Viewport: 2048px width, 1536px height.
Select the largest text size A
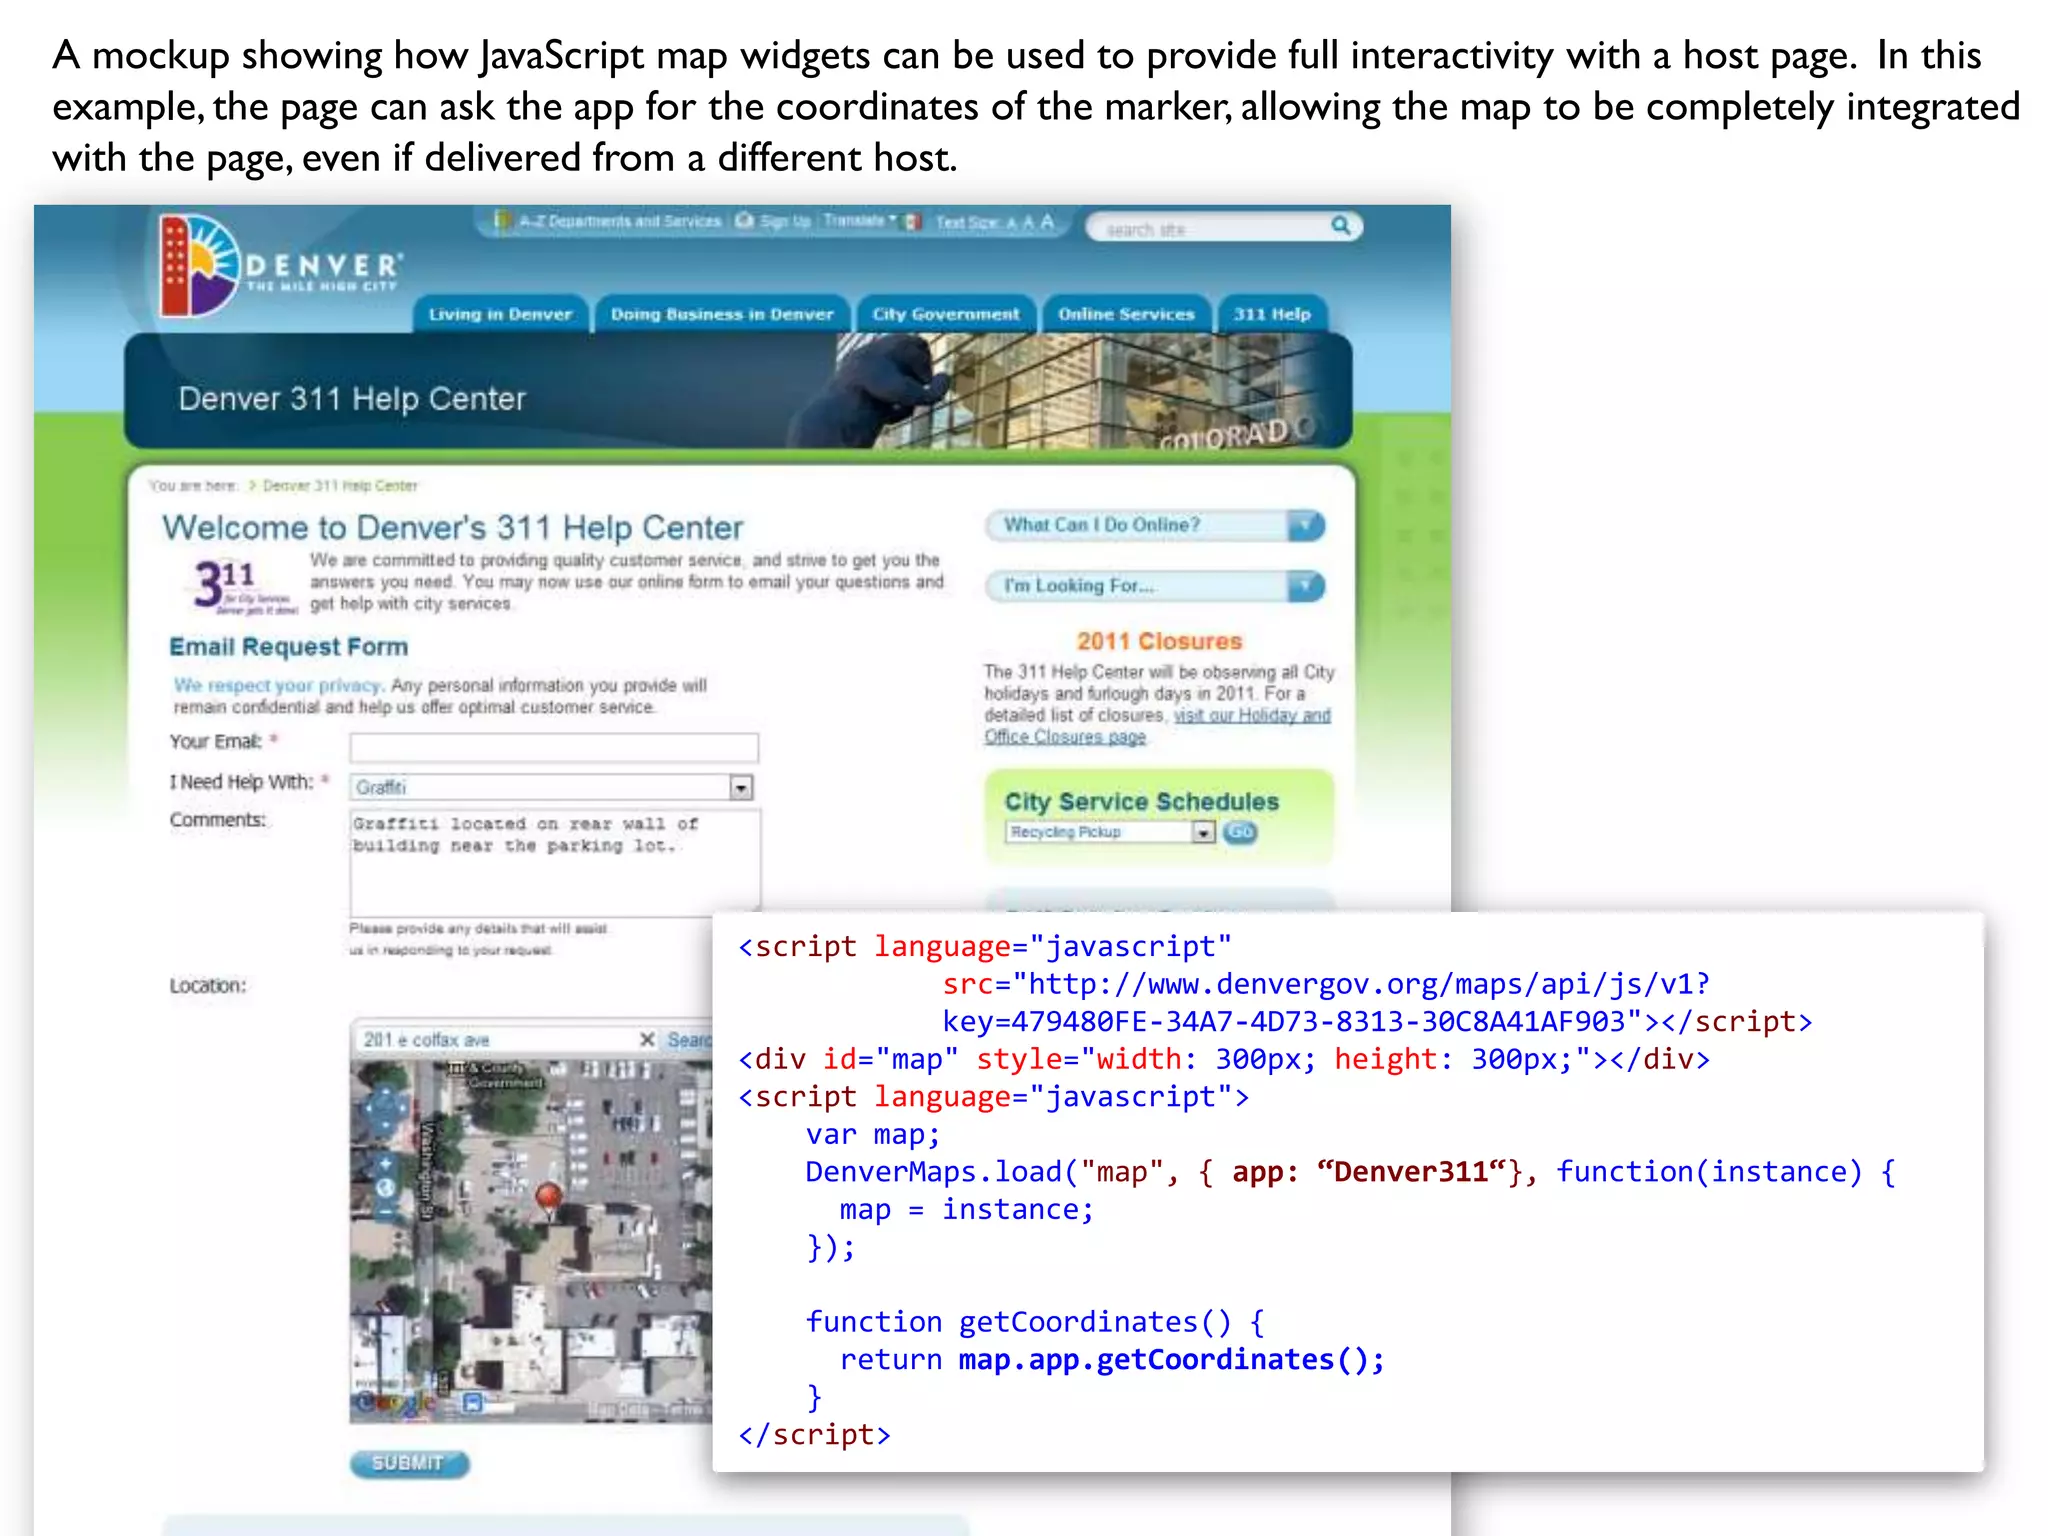[x=1047, y=221]
